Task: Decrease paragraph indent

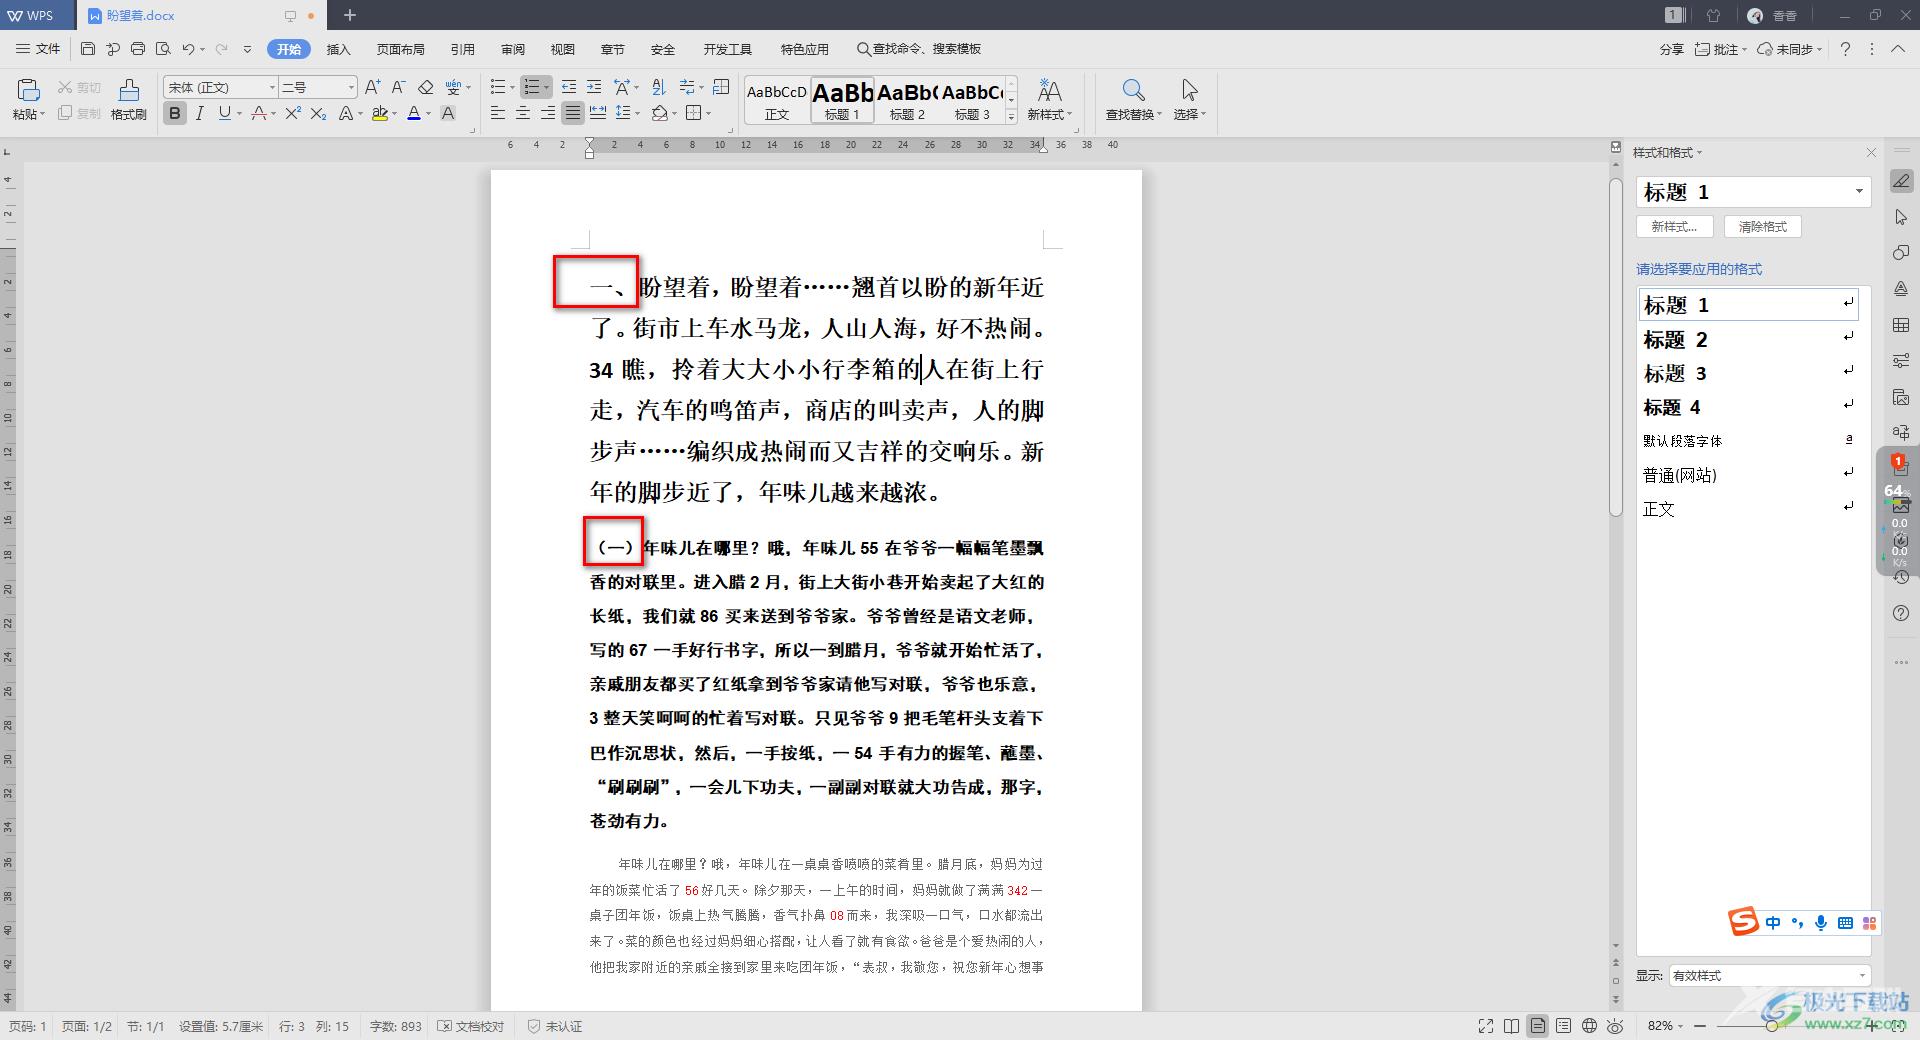Action: (x=569, y=87)
